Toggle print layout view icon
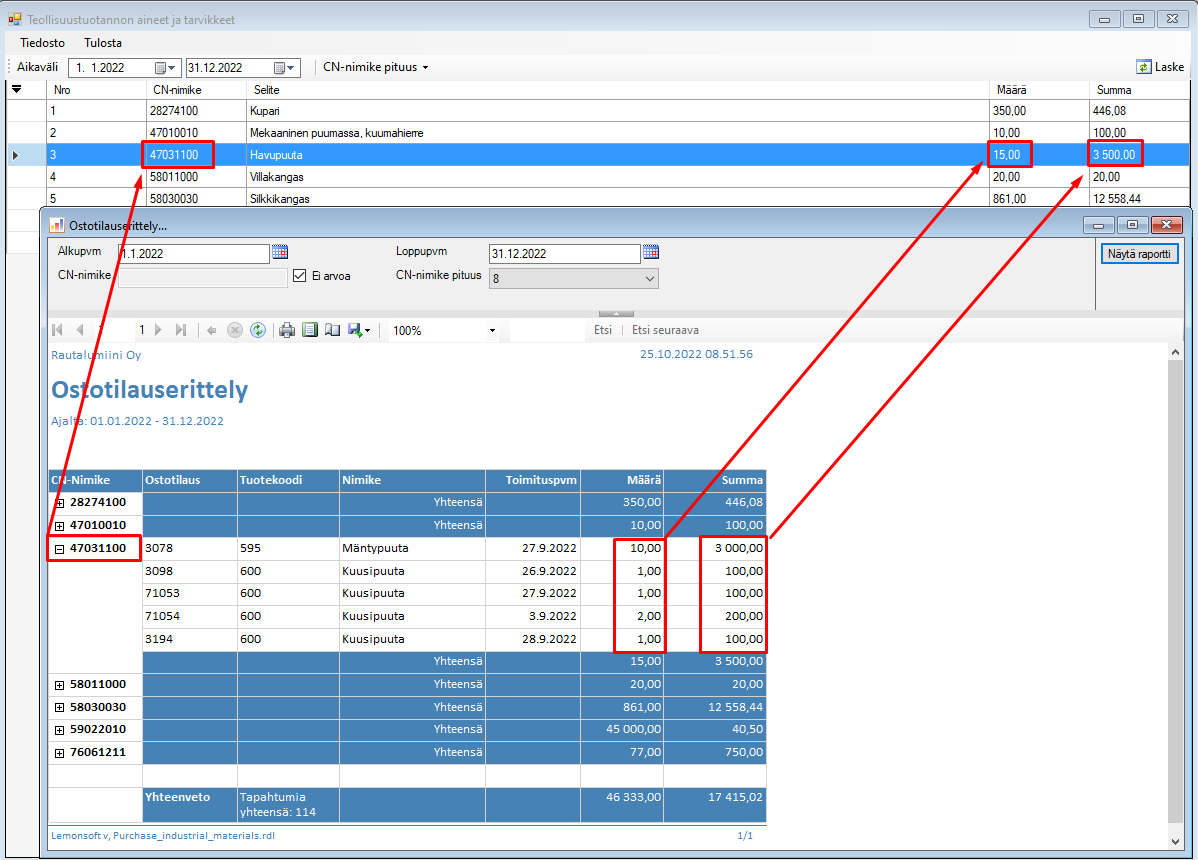The image size is (1198, 860). tap(310, 330)
